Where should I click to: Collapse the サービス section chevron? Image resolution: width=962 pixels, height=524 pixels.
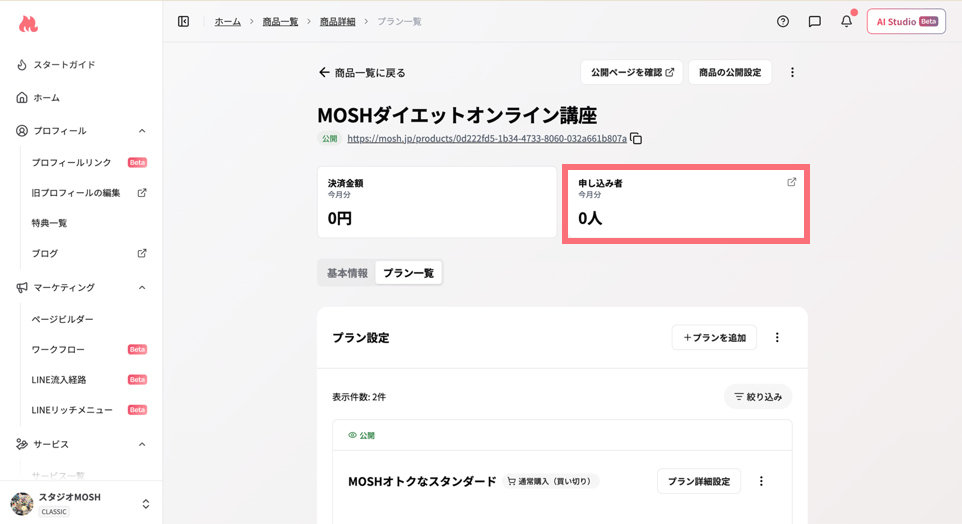pyautogui.click(x=142, y=444)
